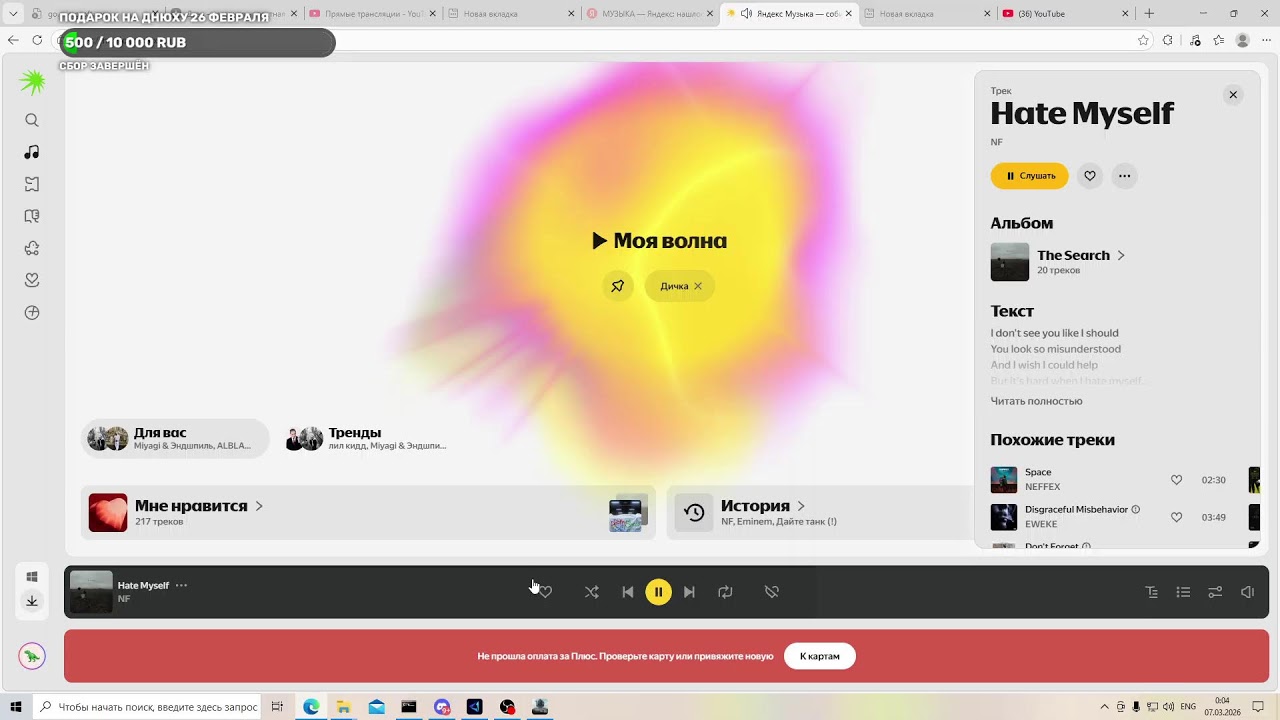Like the track Space by NEFFEX
This screenshot has width=1280, height=720.
[x=1177, y=480]
